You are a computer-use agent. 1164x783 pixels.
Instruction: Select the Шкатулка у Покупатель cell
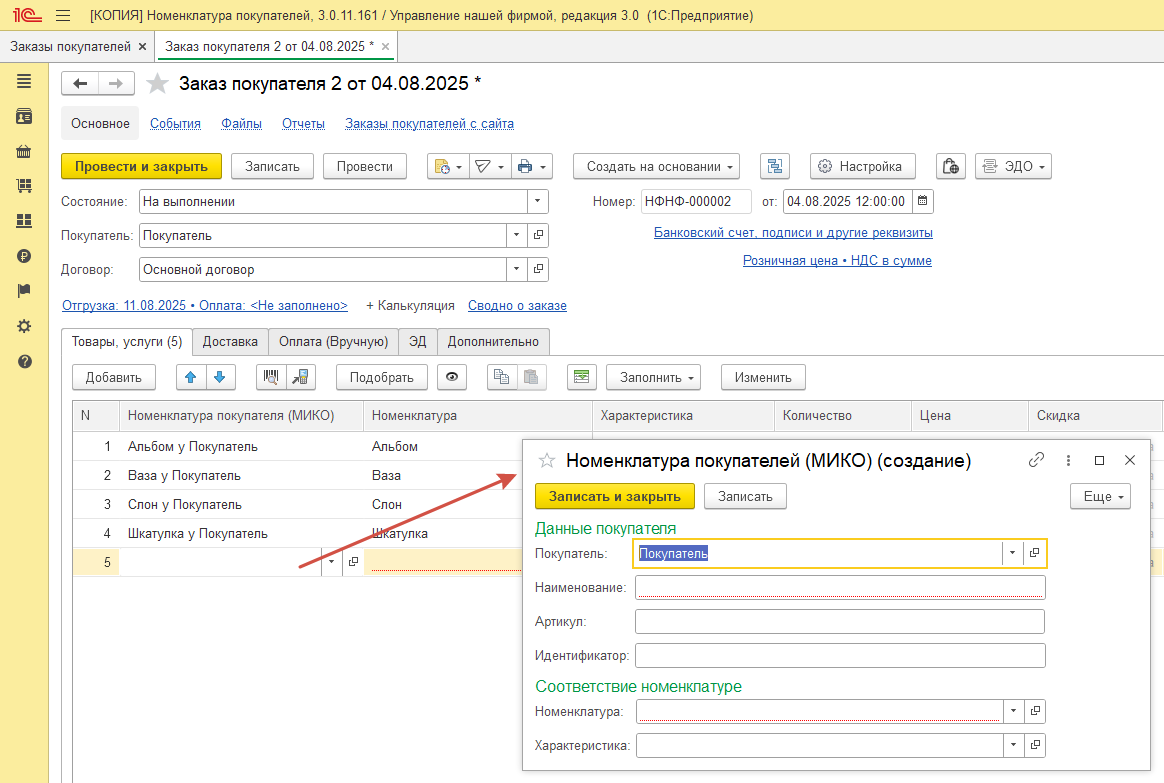[x=241, y=534]
